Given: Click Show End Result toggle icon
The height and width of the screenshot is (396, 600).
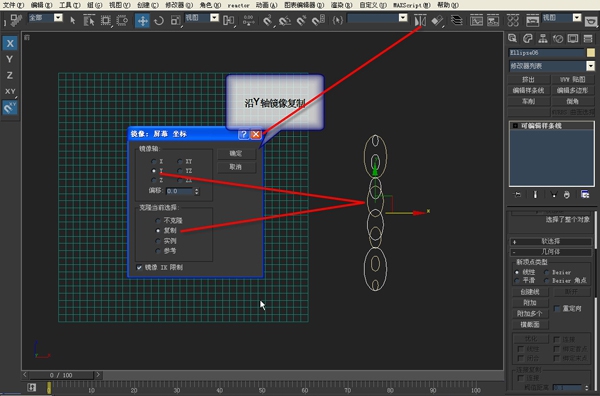Looking at the screenshot, I should tap(535, 195).
